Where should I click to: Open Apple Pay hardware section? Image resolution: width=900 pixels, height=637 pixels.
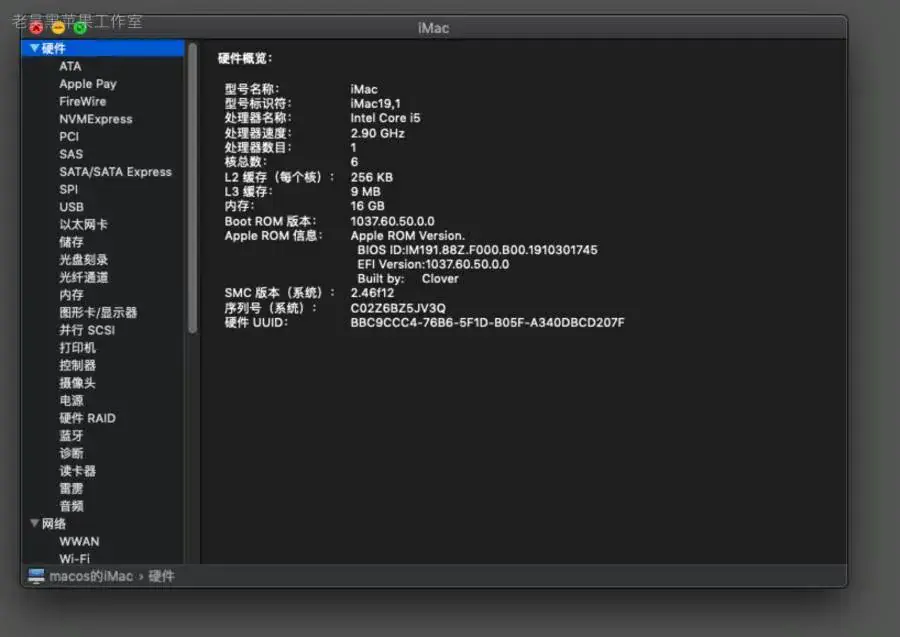(88, 84)
